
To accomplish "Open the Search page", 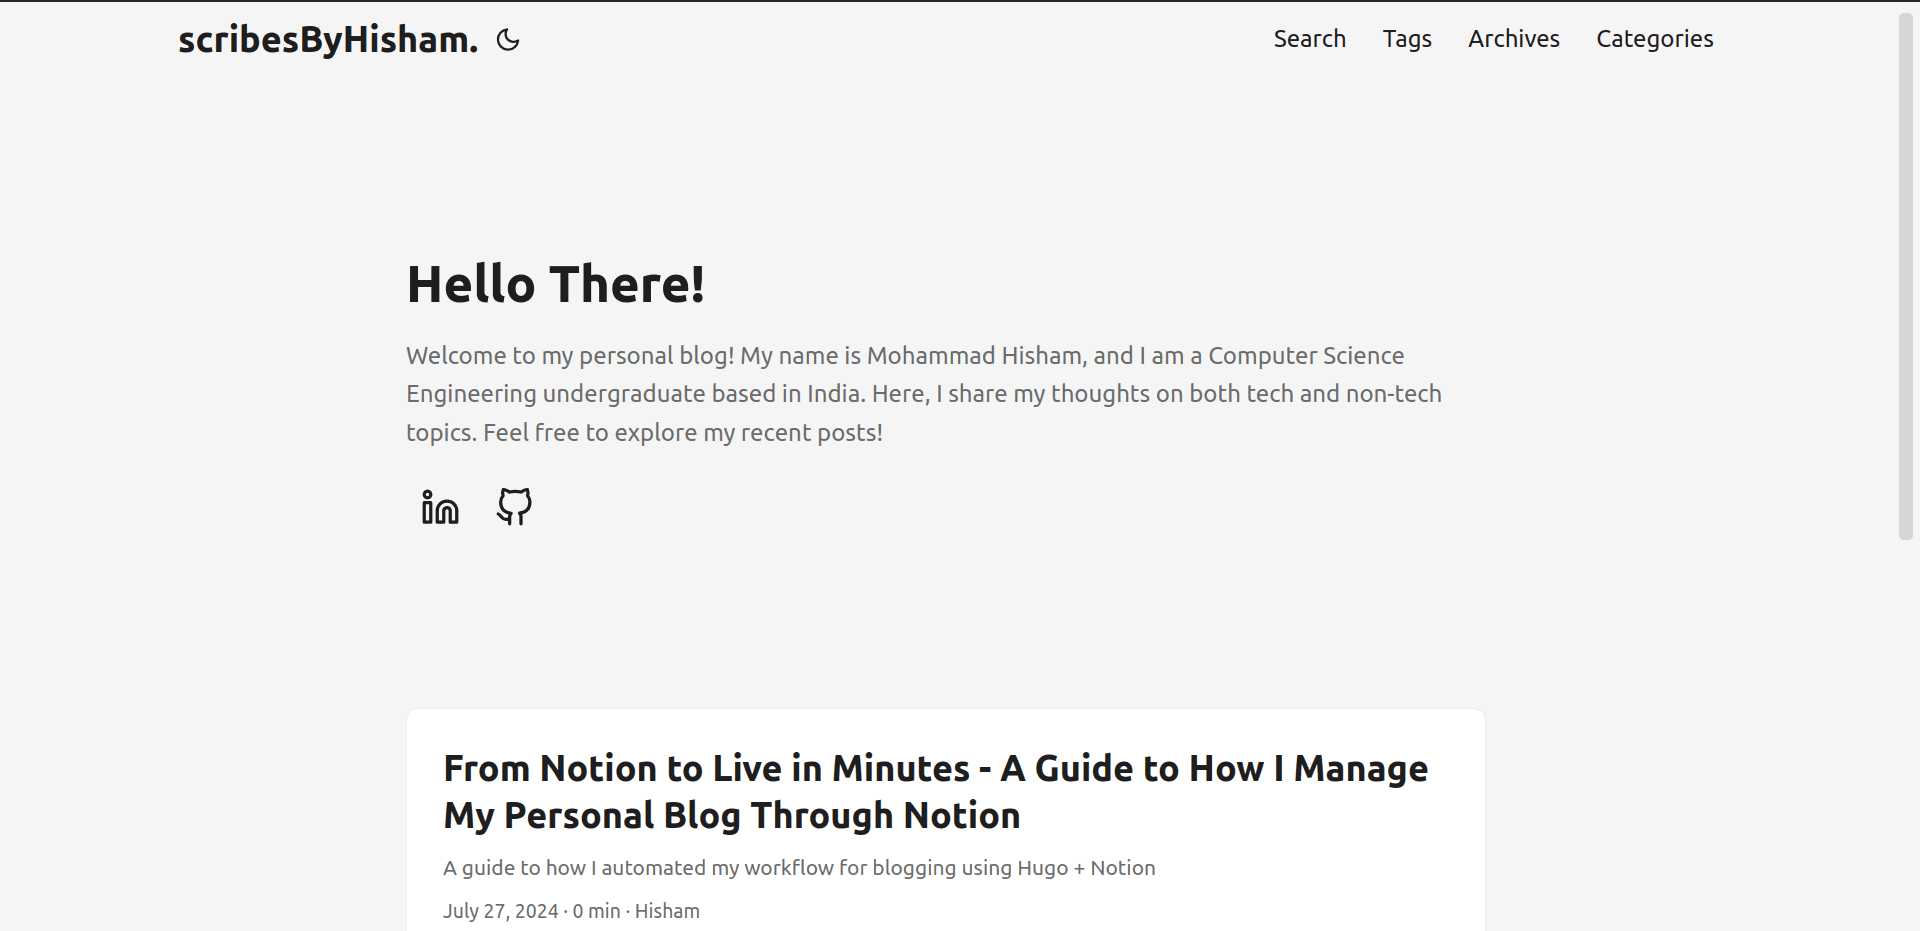I will pyautogui.click(x=1309, y=39).
